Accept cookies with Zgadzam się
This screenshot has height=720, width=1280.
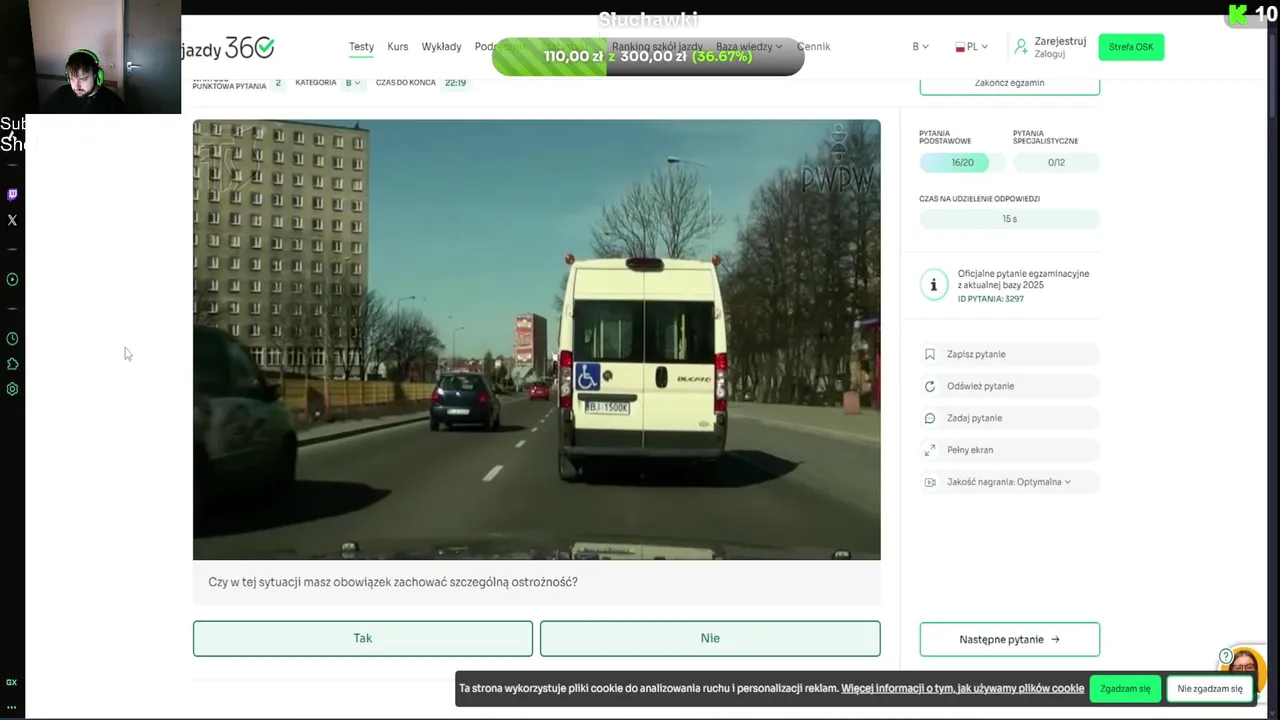click(1125, 688)
